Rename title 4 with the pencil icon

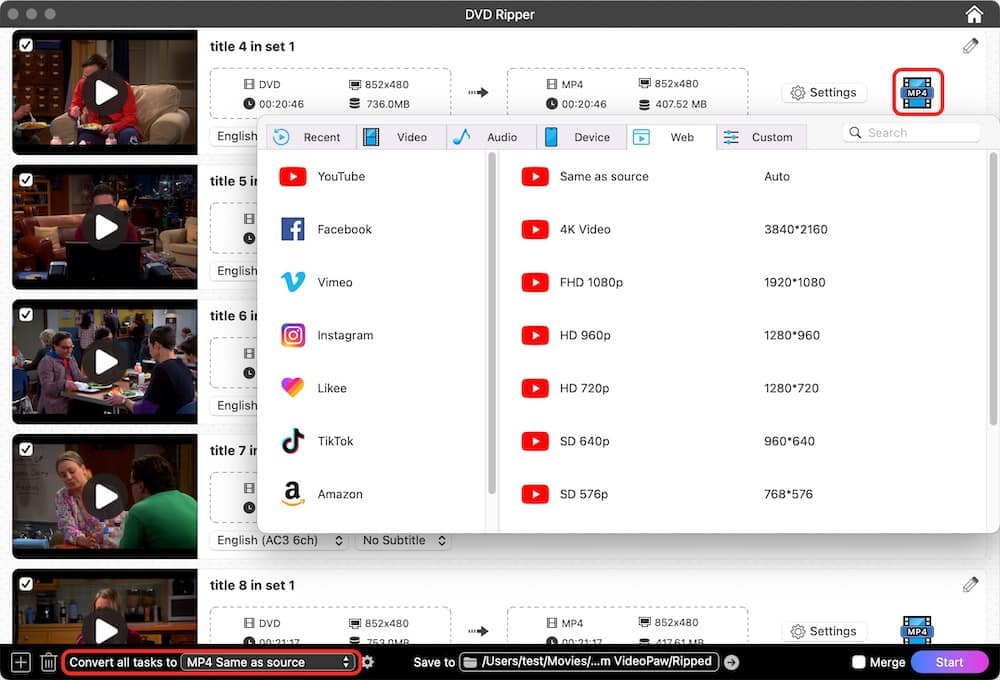(x=969, y=45)
